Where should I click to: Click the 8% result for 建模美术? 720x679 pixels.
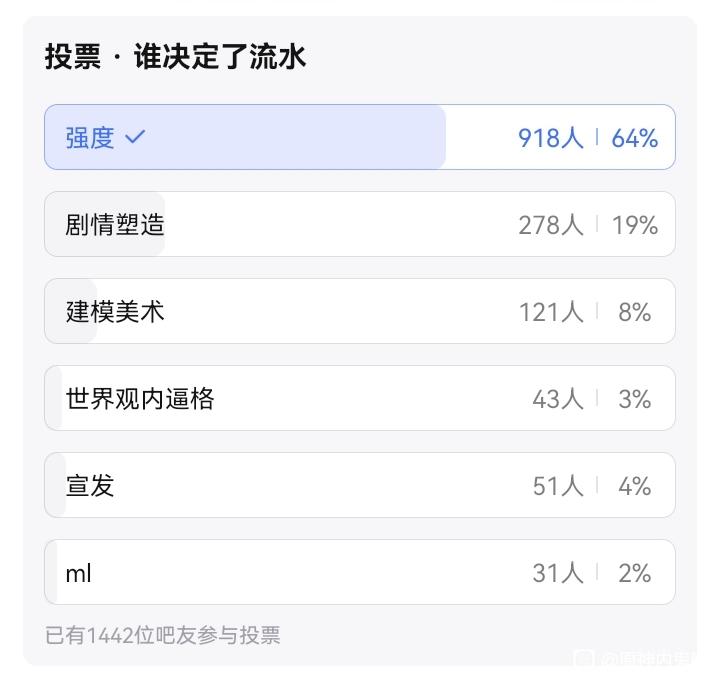tap(634, 312)
